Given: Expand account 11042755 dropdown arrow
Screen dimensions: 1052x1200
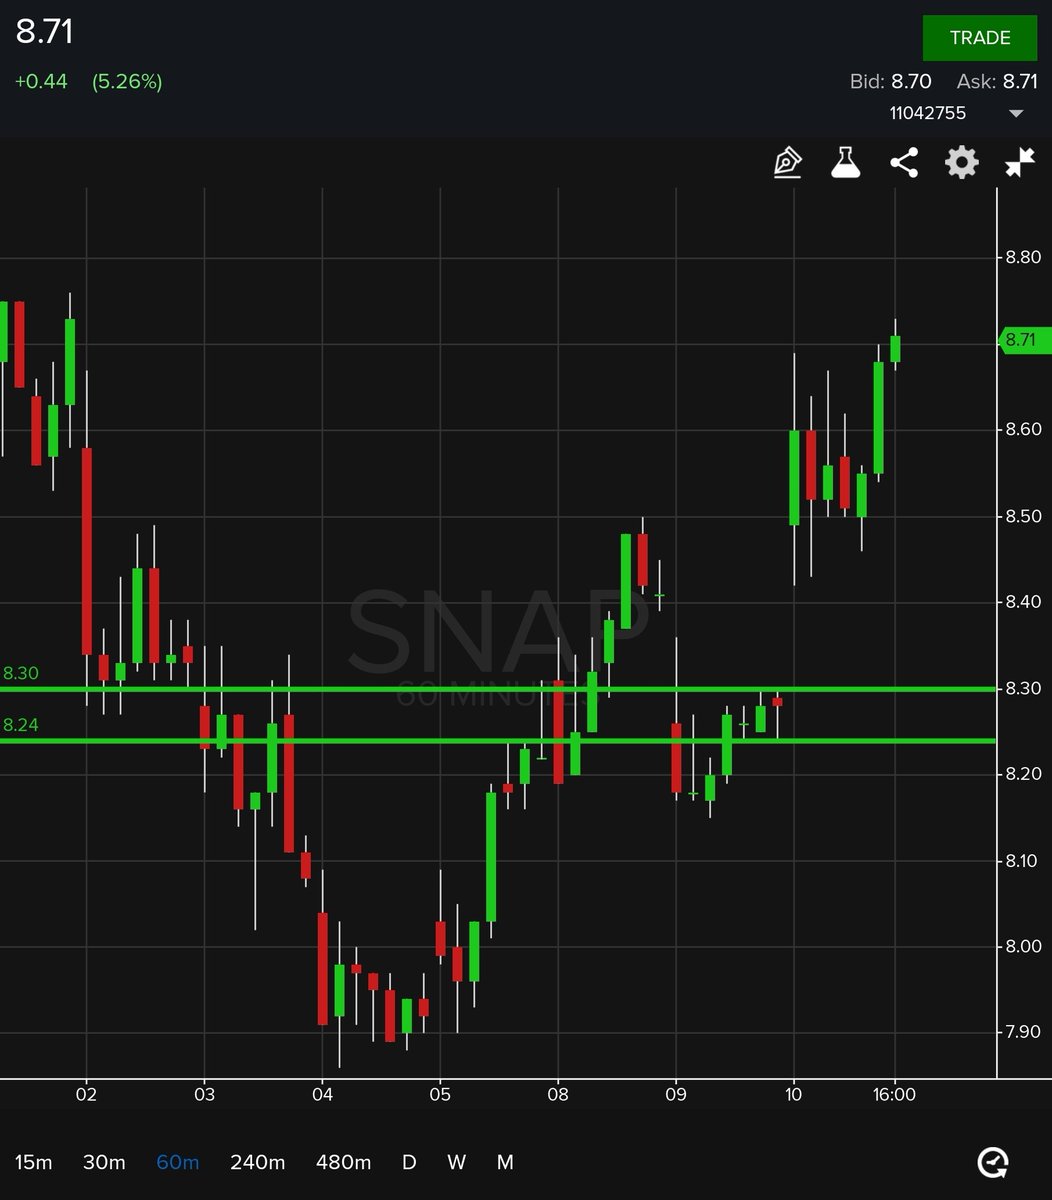Looking at the screenshot, I should tap(1016, 114).
